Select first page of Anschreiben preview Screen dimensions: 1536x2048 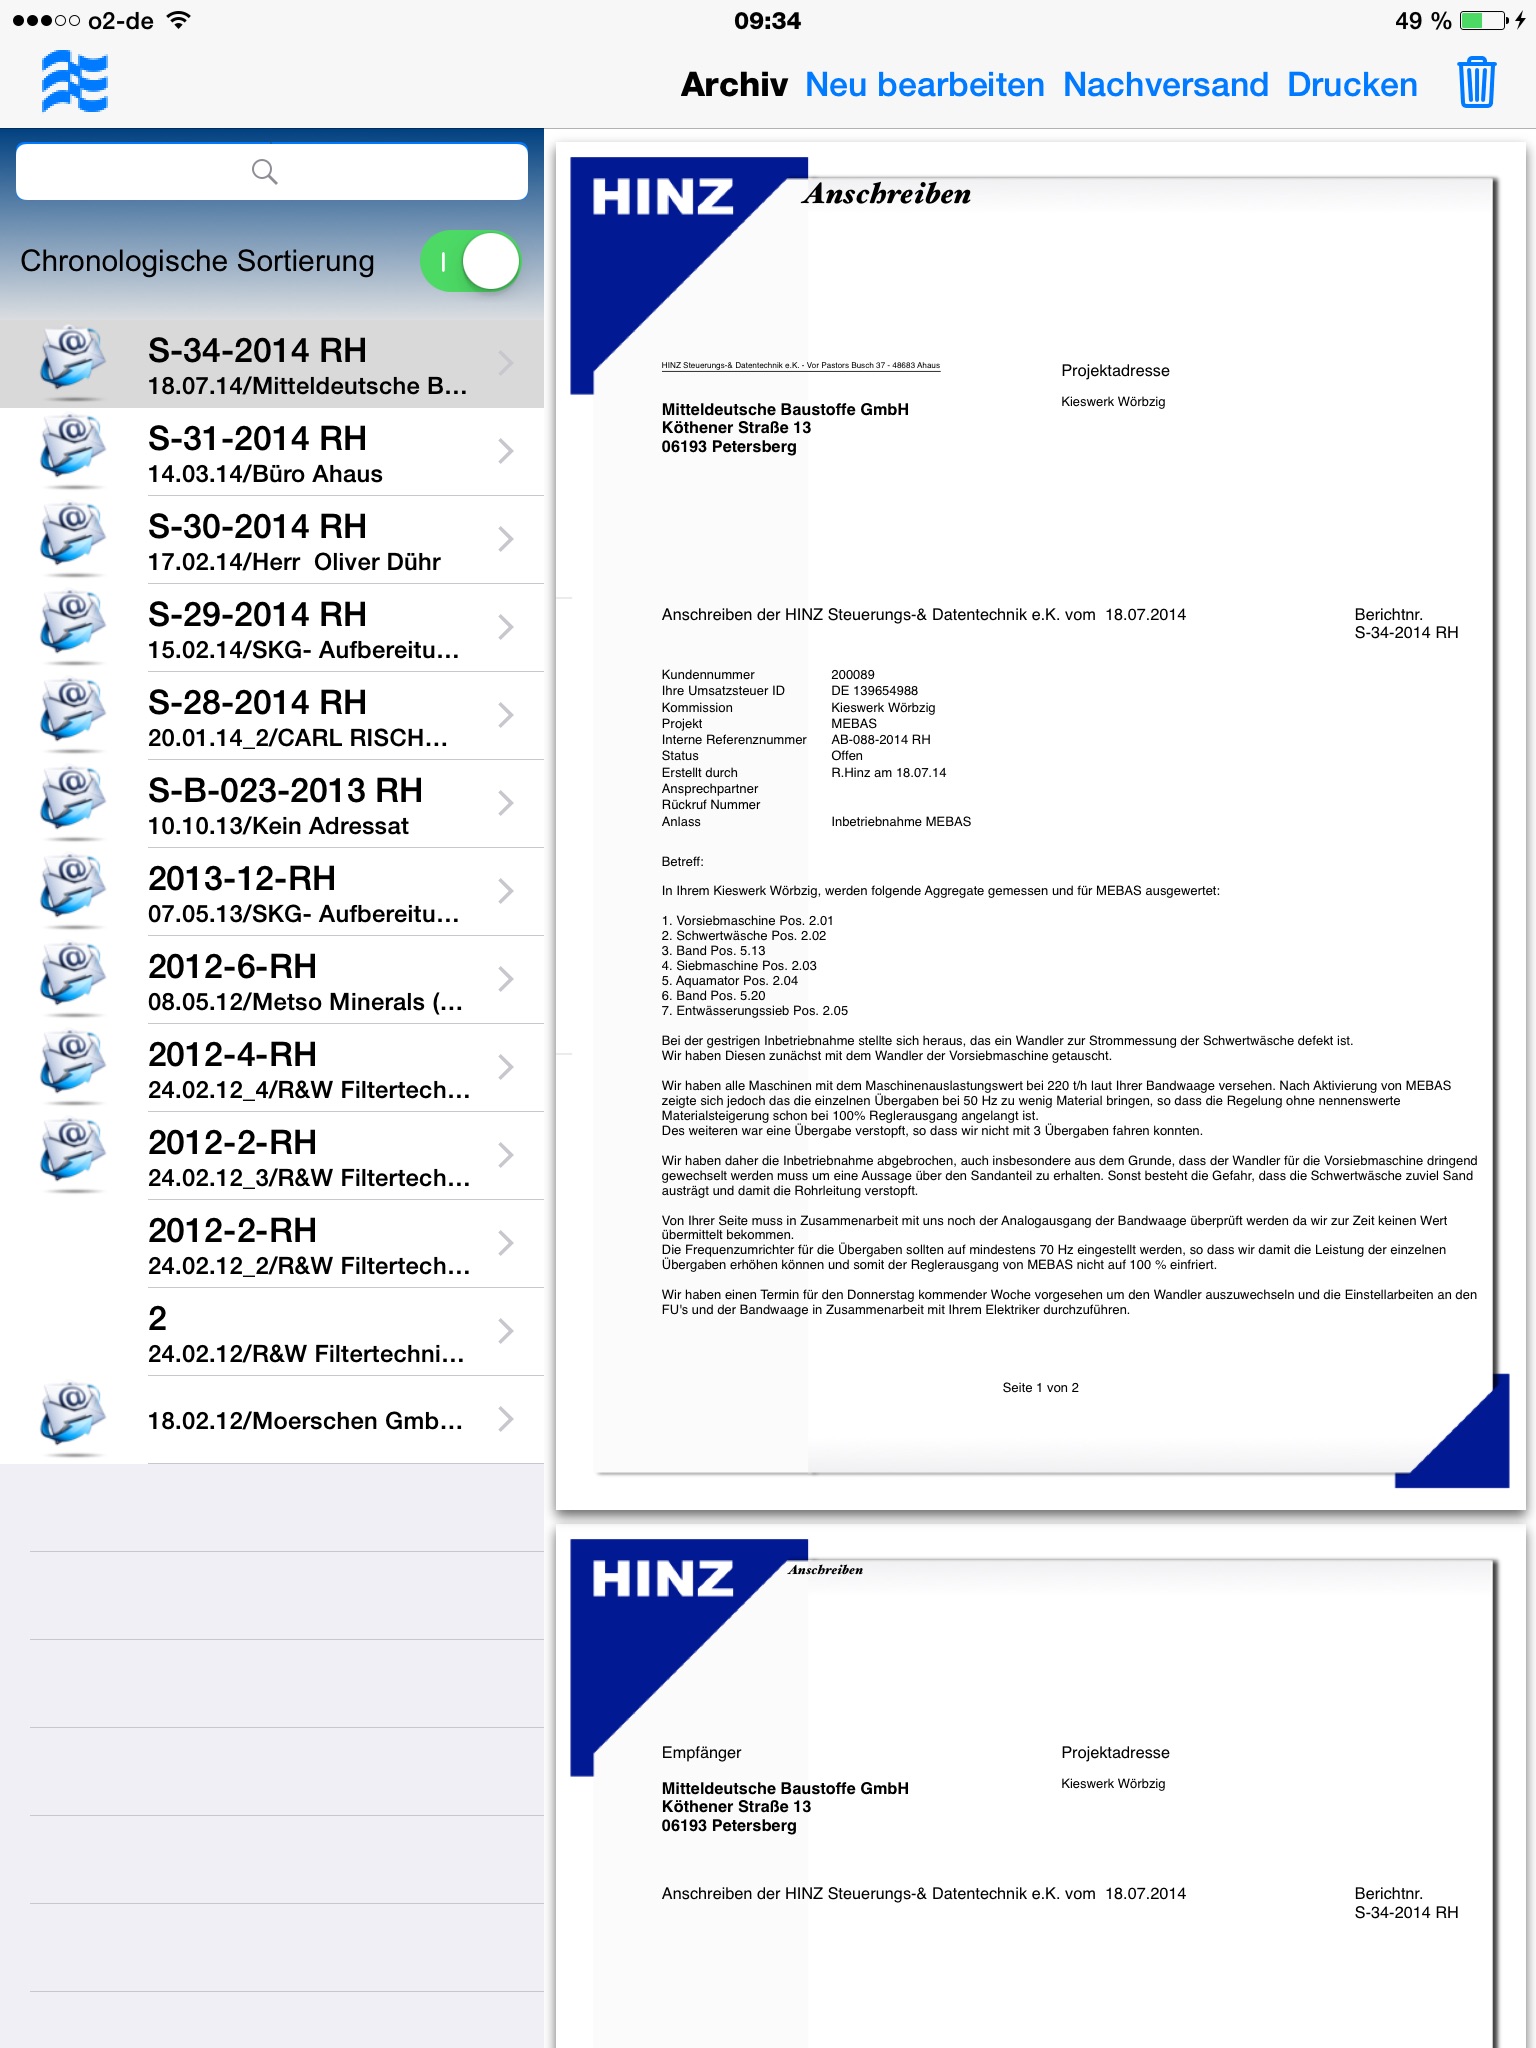coord(1040,825)
